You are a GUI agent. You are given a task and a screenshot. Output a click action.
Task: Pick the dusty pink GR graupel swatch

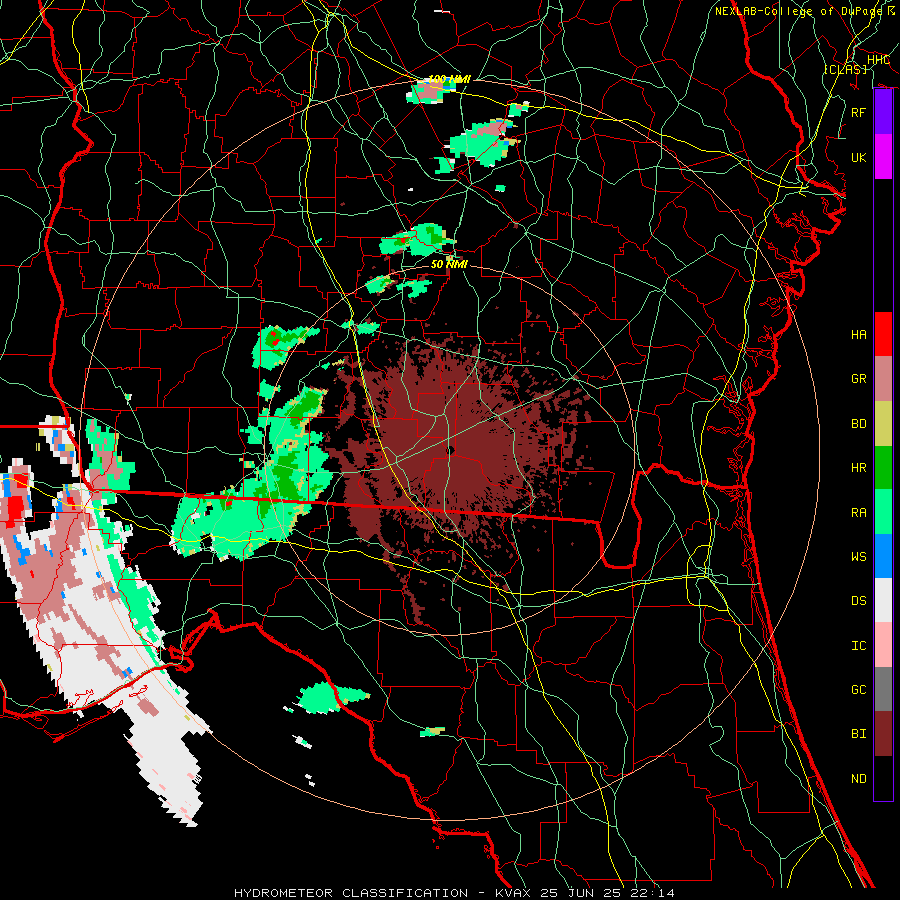tap(883, 379)
